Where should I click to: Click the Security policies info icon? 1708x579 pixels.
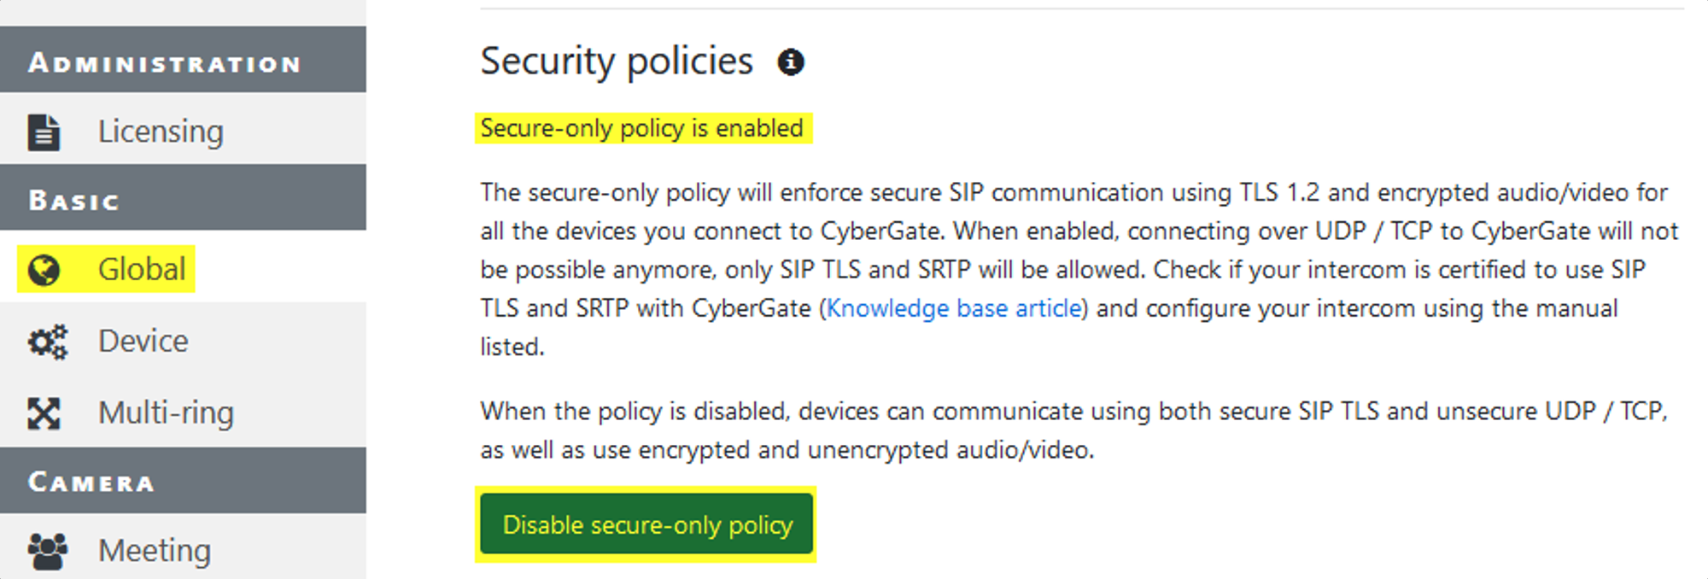[x=791, y=62]
